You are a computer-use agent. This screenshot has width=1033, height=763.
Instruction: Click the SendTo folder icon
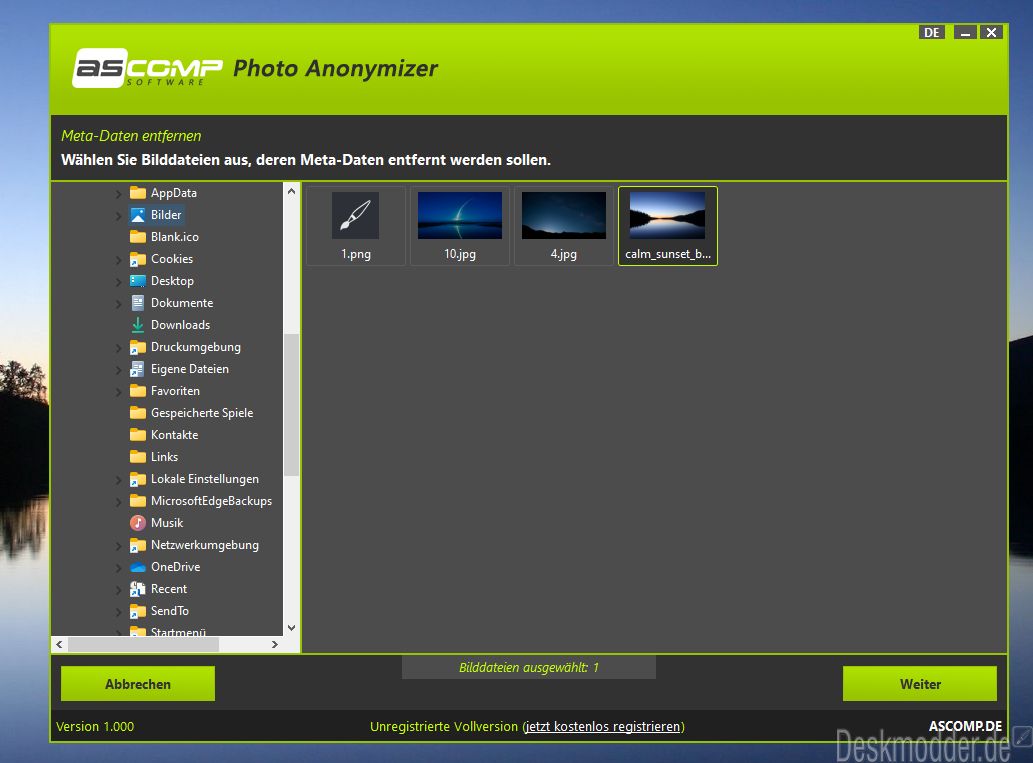[138, 611]
